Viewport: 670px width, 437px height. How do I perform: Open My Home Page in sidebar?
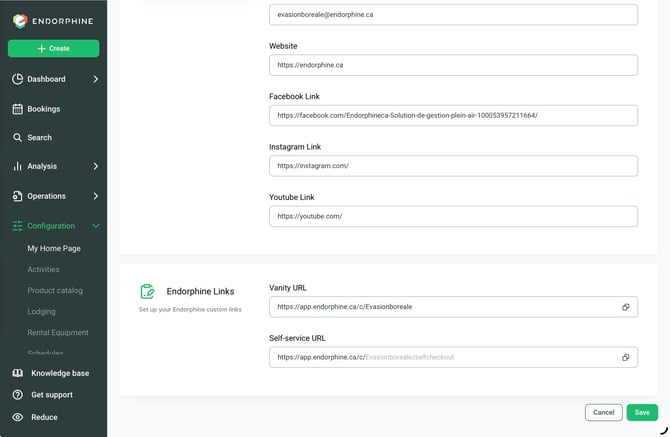tap(54, 248)
